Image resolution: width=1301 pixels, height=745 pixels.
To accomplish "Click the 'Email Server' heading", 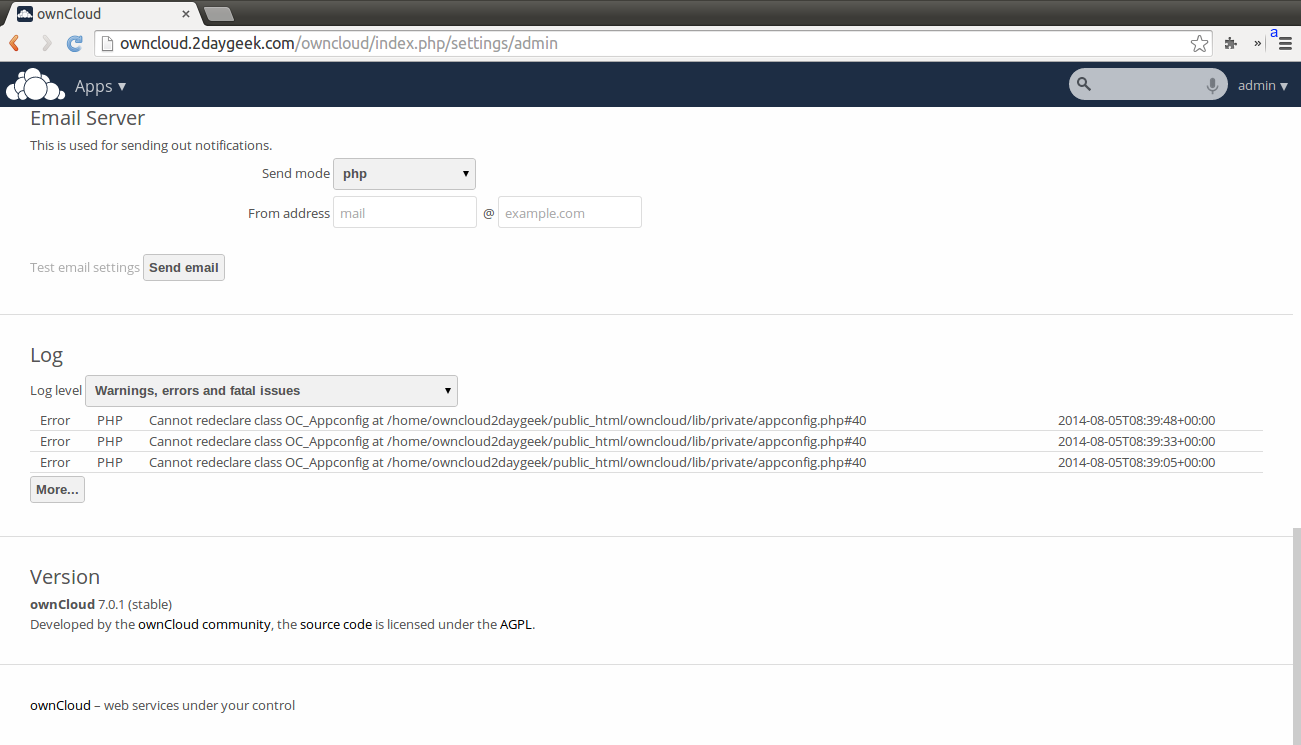I will tap(88, 118).
